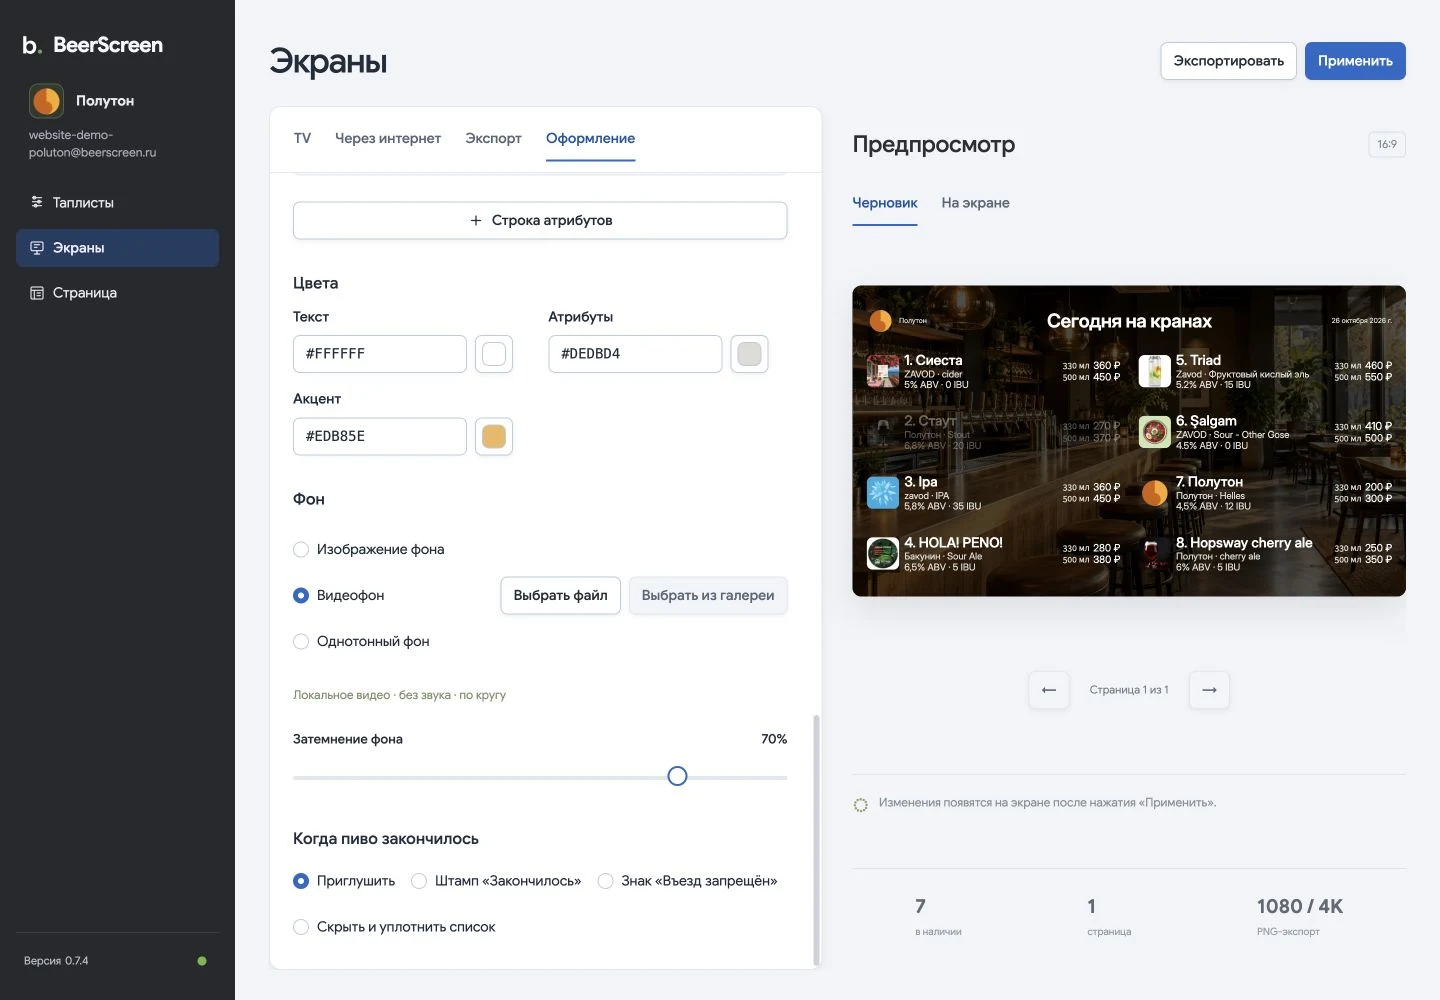This screenshot has height=1000, width=1440.
Task: Click the website-demo-poluton@beerscreen.ru email
Action: [x=92, y=144]
